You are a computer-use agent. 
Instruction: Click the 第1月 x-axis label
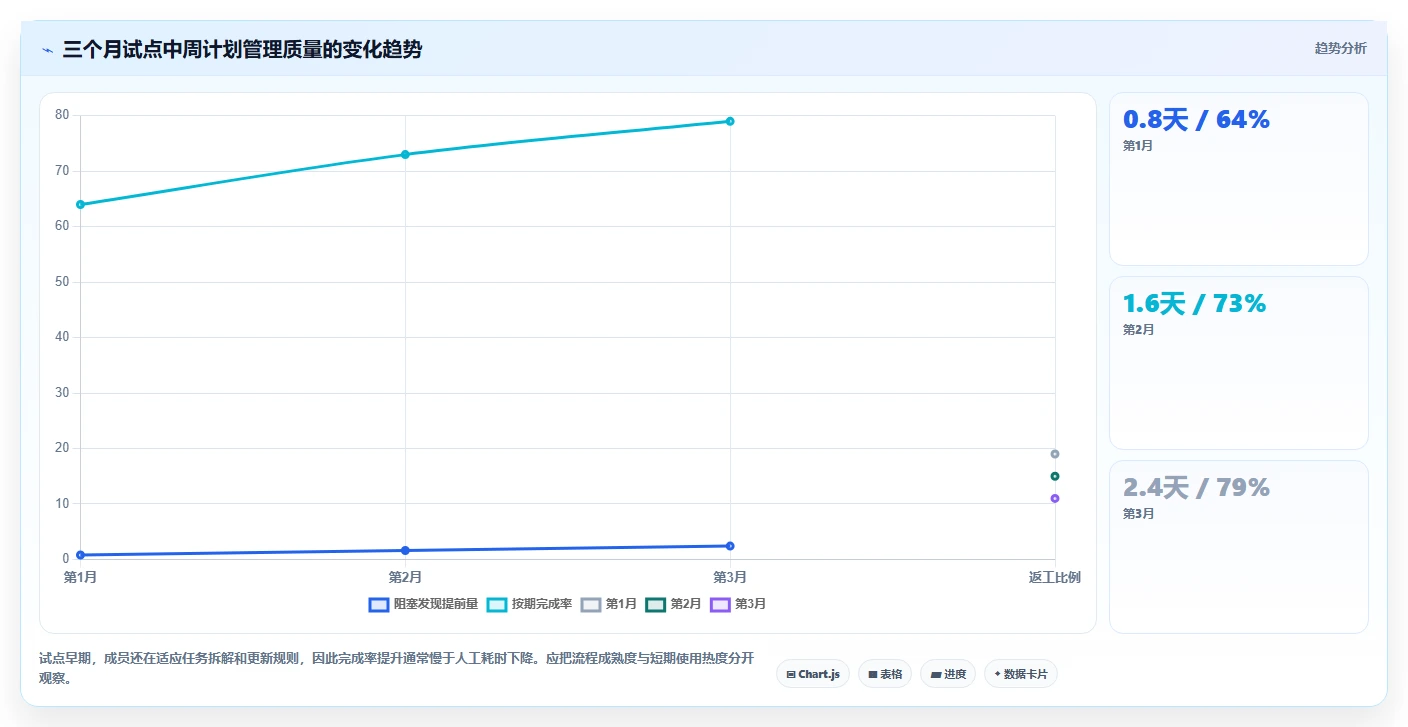click(80, 577)
